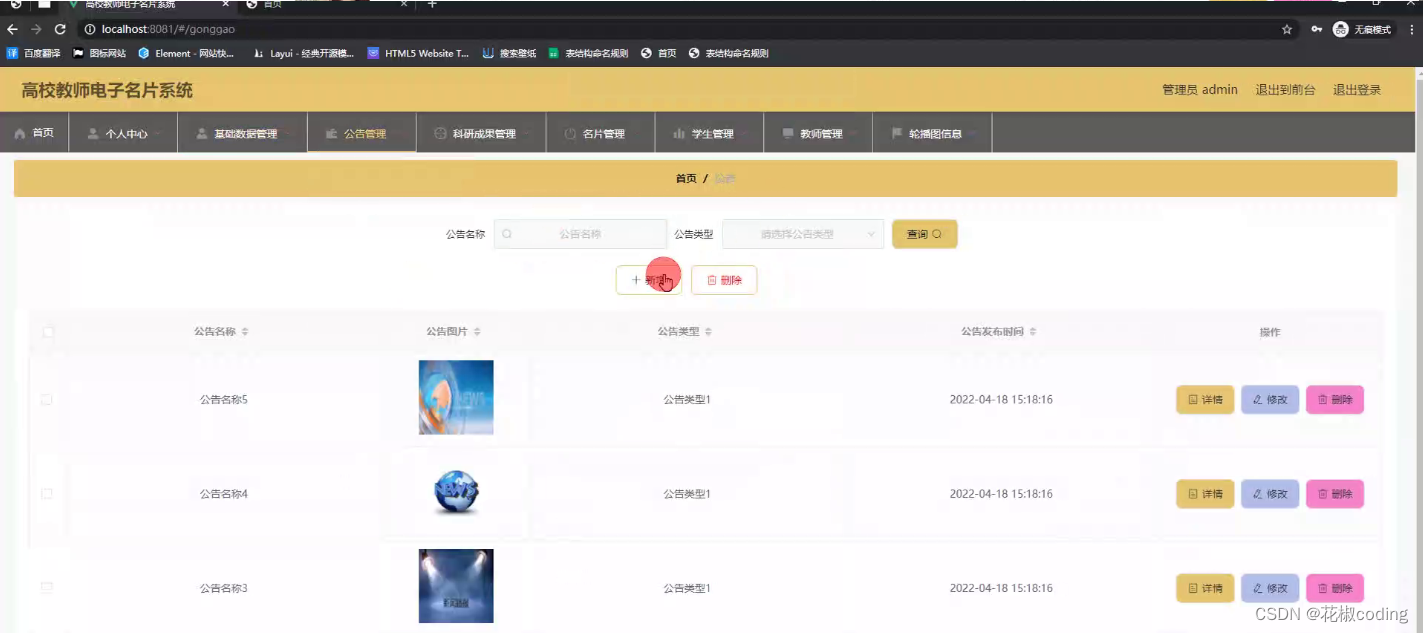
Task: Open the 公告类型 dropdown selector
Action: [x=800, y=233]
